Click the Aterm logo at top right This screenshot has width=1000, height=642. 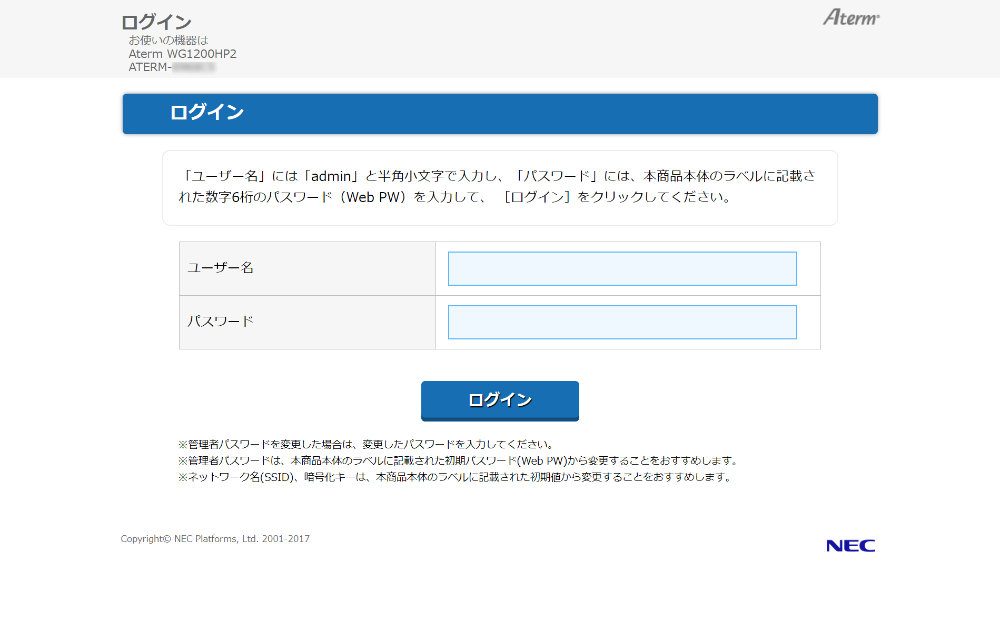[x=851, y=17]
